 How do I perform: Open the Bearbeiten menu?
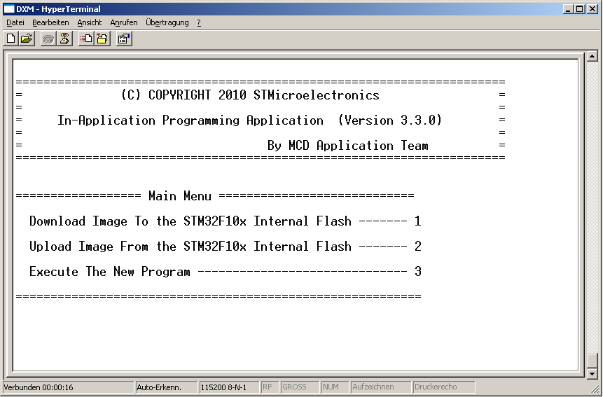[x=51, y=23]
